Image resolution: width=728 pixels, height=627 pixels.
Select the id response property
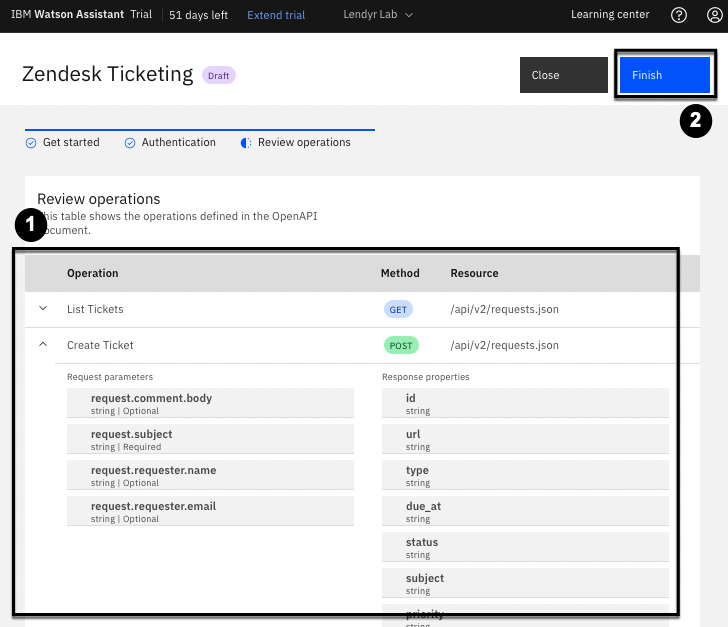click(526, 403)
